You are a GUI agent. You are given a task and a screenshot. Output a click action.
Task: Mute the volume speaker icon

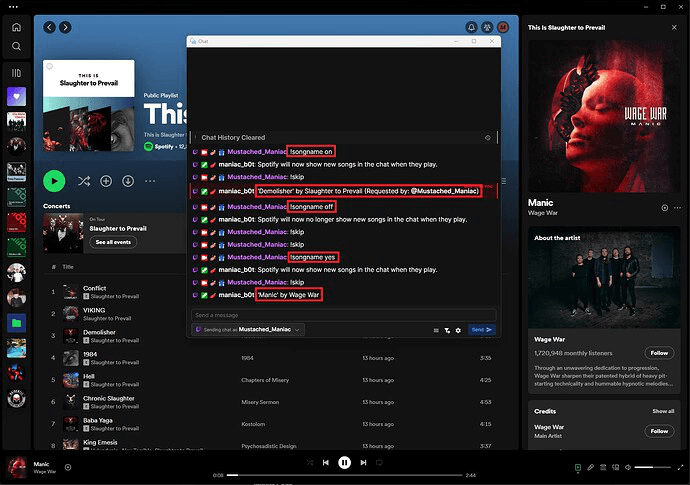628,467
